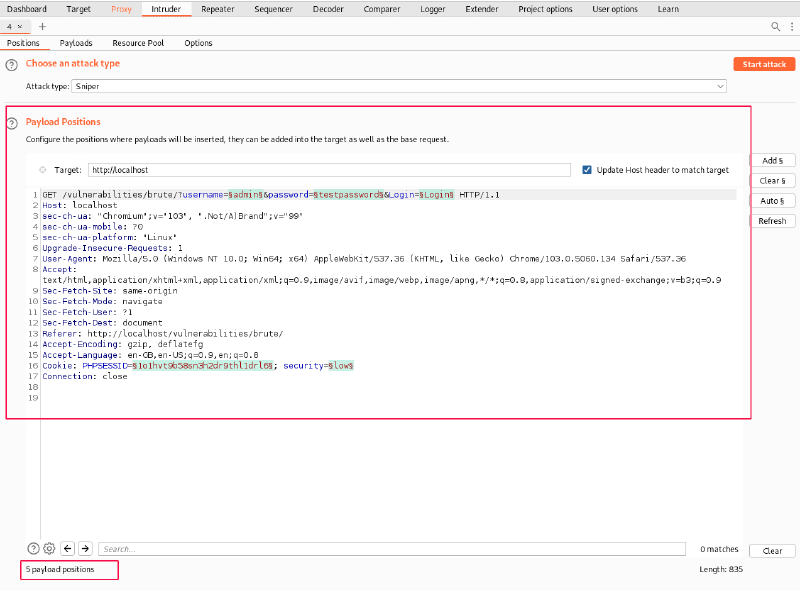
Task: Click the Auto § button
Action: click(772, 201)
